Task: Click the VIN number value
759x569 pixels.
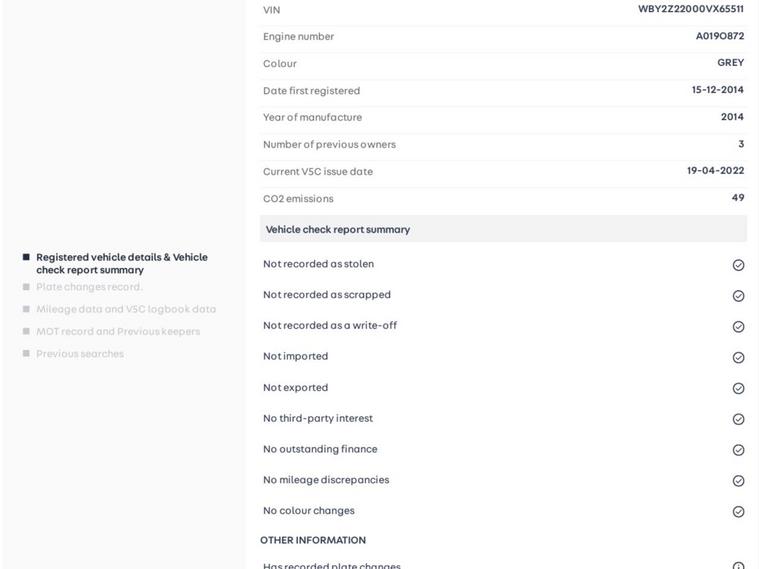Action: pos(690,9)
